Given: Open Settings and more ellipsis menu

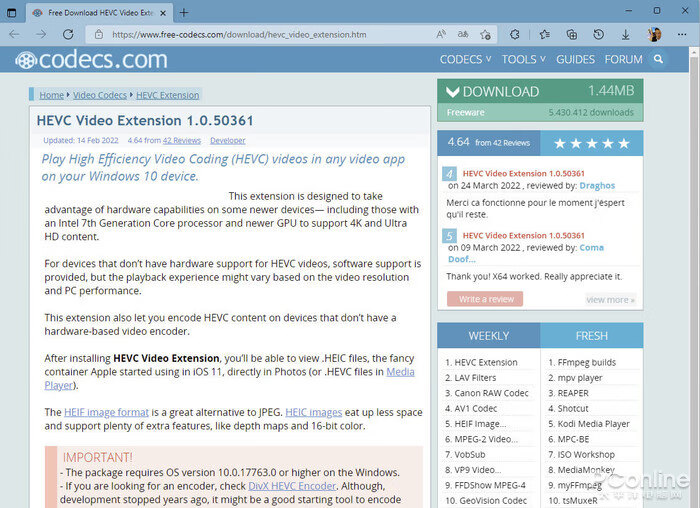Looking at the screenshot, I should point(682,34).
